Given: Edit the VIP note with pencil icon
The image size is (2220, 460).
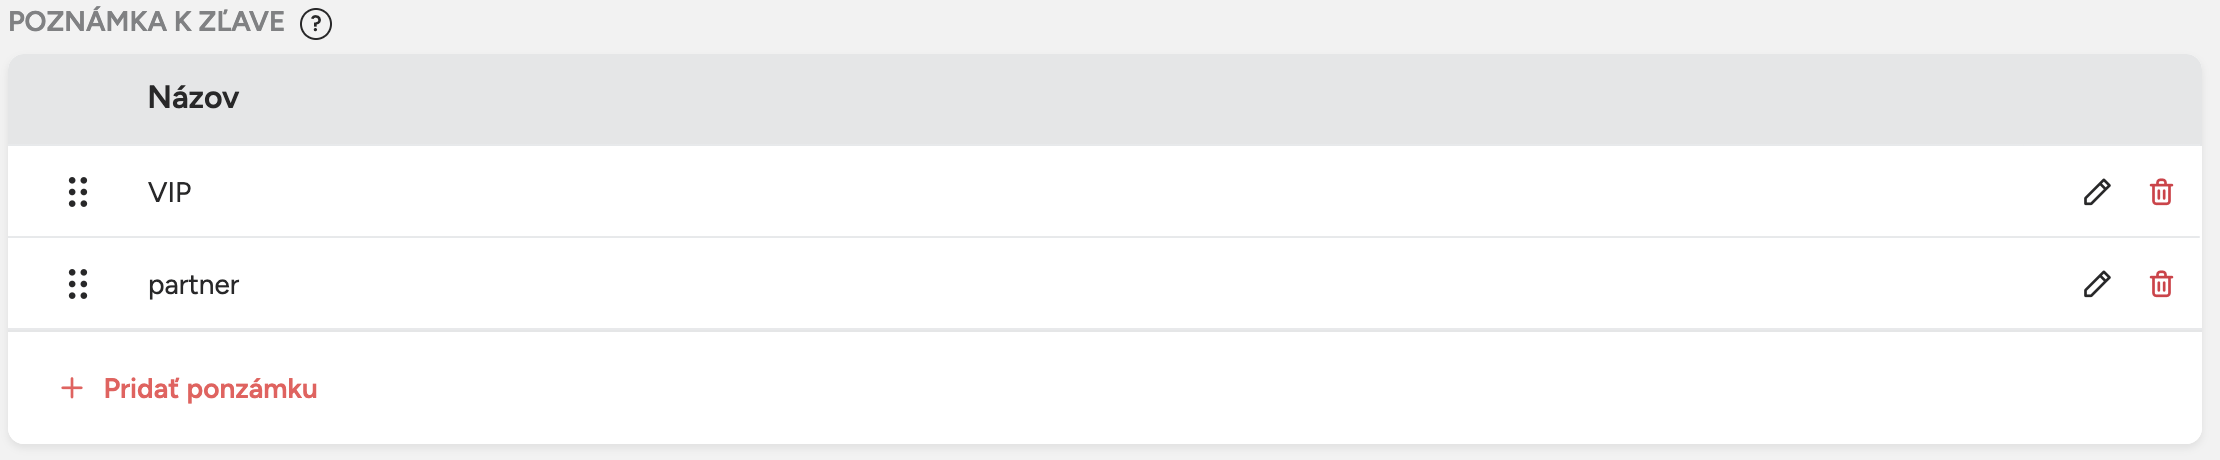Looking at the screenshot, I should (x=2097, y=192).
